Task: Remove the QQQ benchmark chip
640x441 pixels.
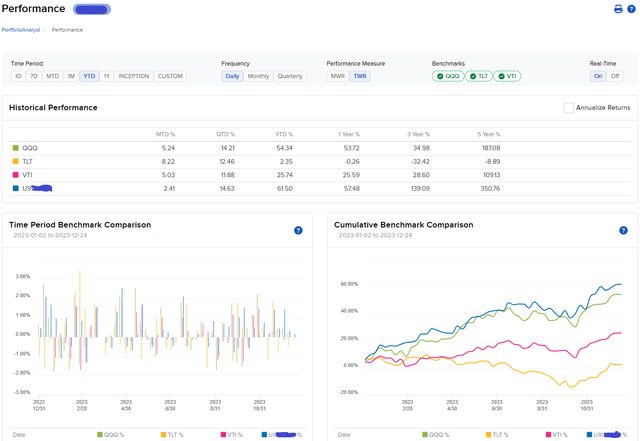Action: [x=447, y=76]
